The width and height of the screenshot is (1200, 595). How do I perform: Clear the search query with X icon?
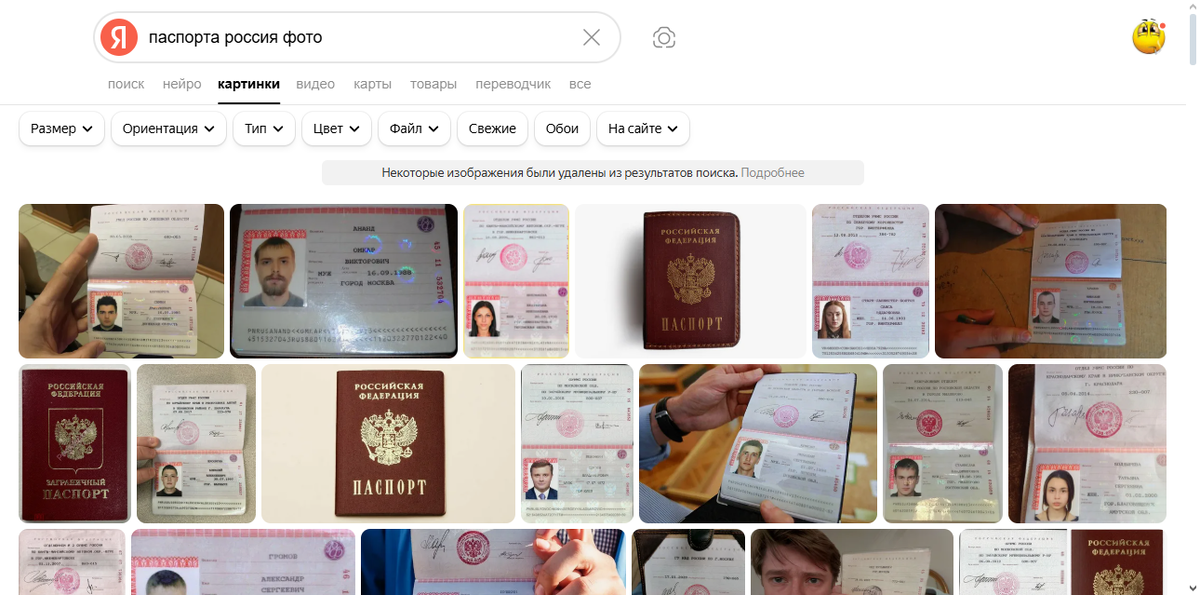pos(591,38)
